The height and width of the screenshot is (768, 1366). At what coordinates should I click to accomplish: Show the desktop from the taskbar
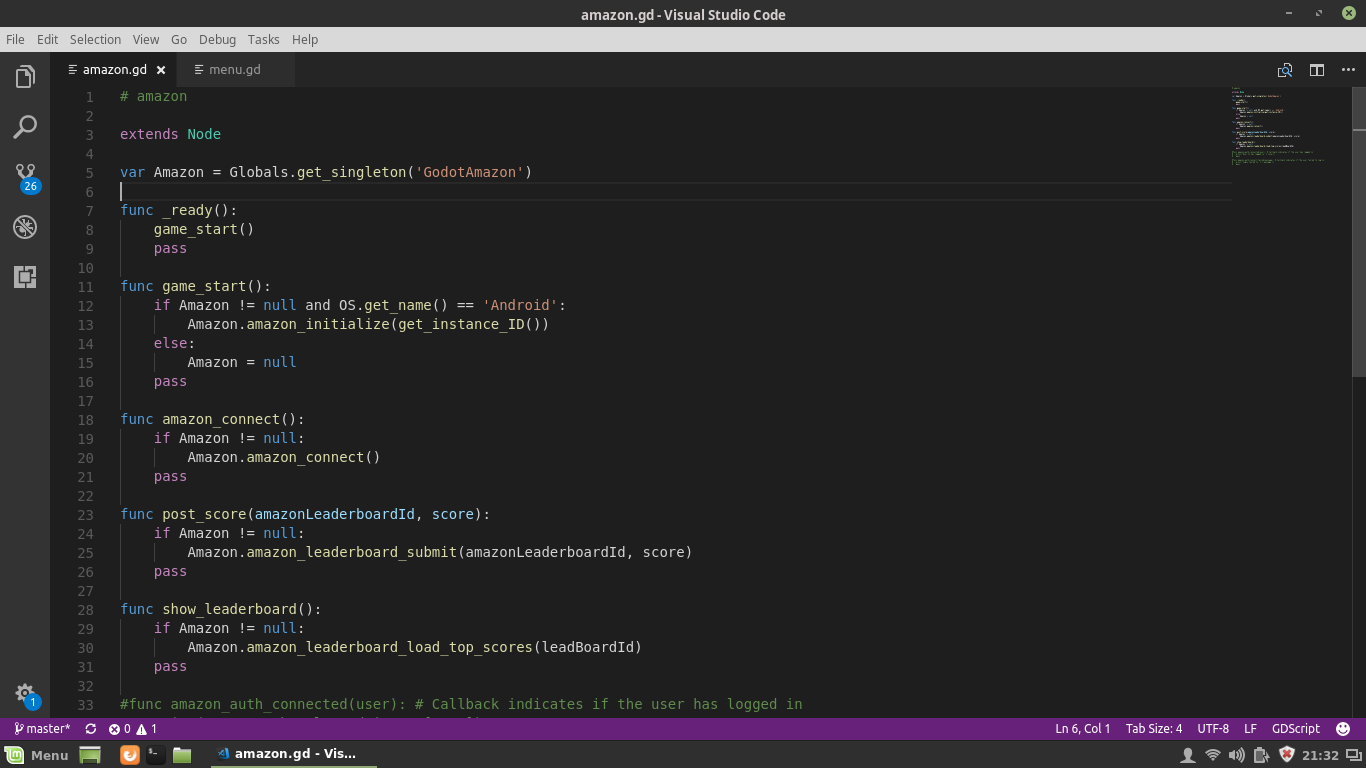click(x=91, y=755)
